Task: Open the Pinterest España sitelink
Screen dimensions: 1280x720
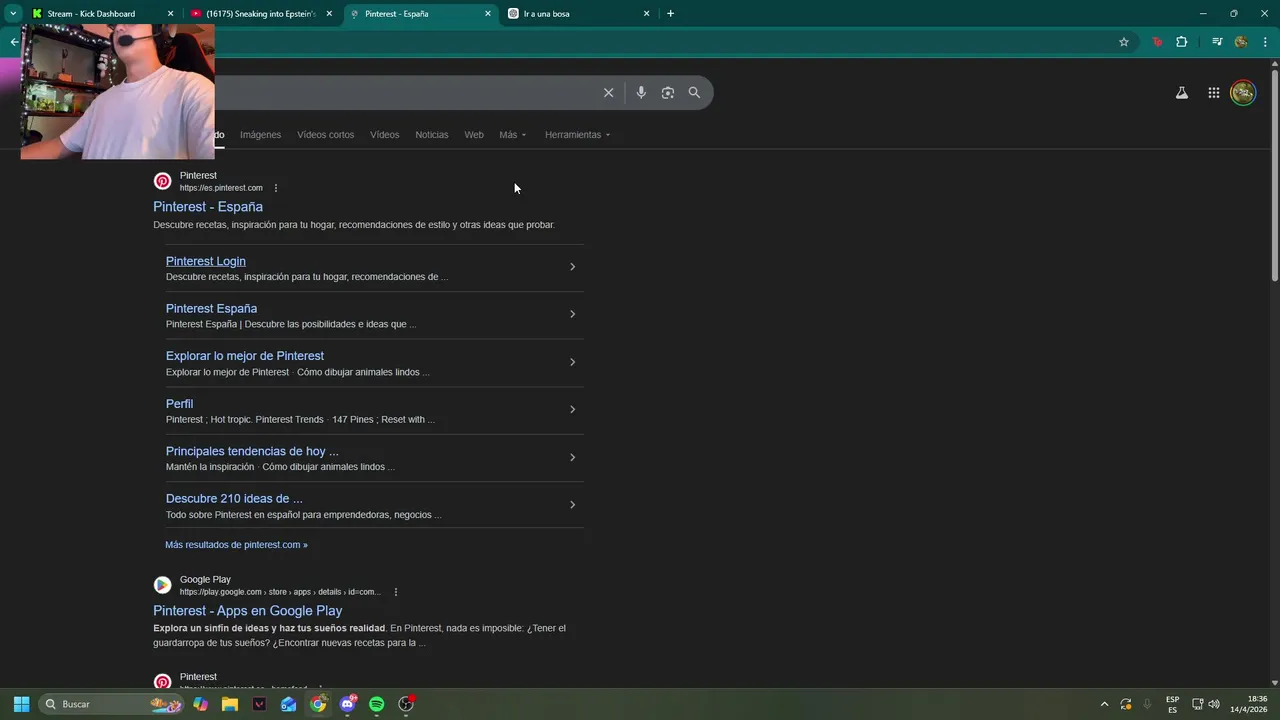Action: pos(211,309)
